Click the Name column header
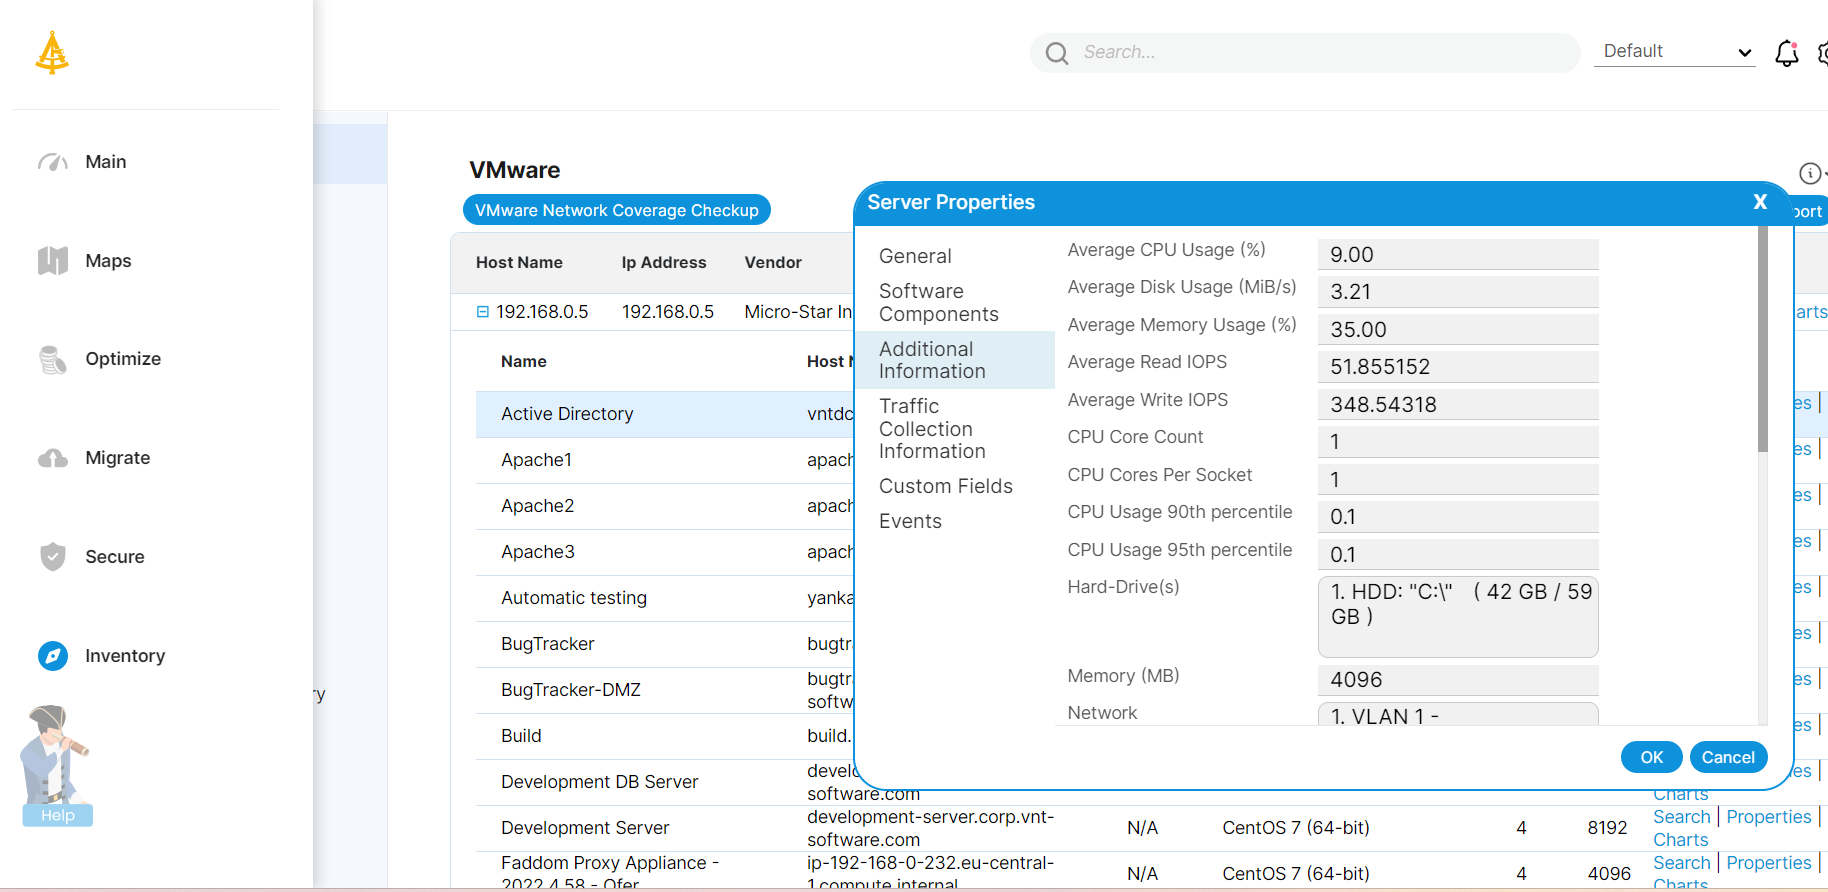The image size is (1828, 892). 524,361
